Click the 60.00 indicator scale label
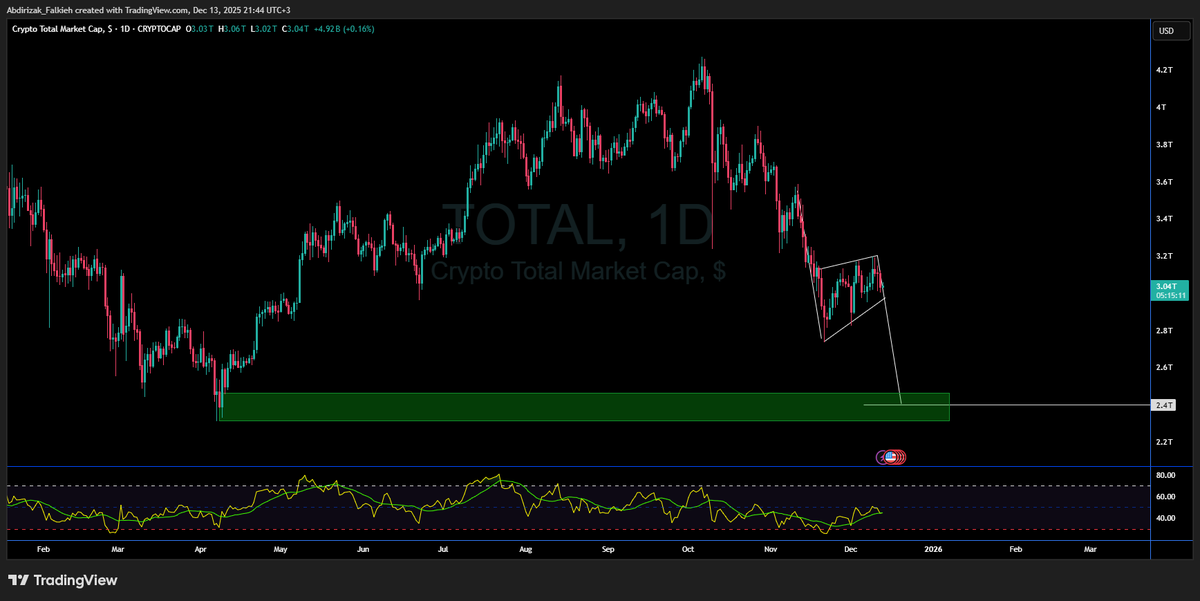The image size is (1200, 601). [1166, 497]
